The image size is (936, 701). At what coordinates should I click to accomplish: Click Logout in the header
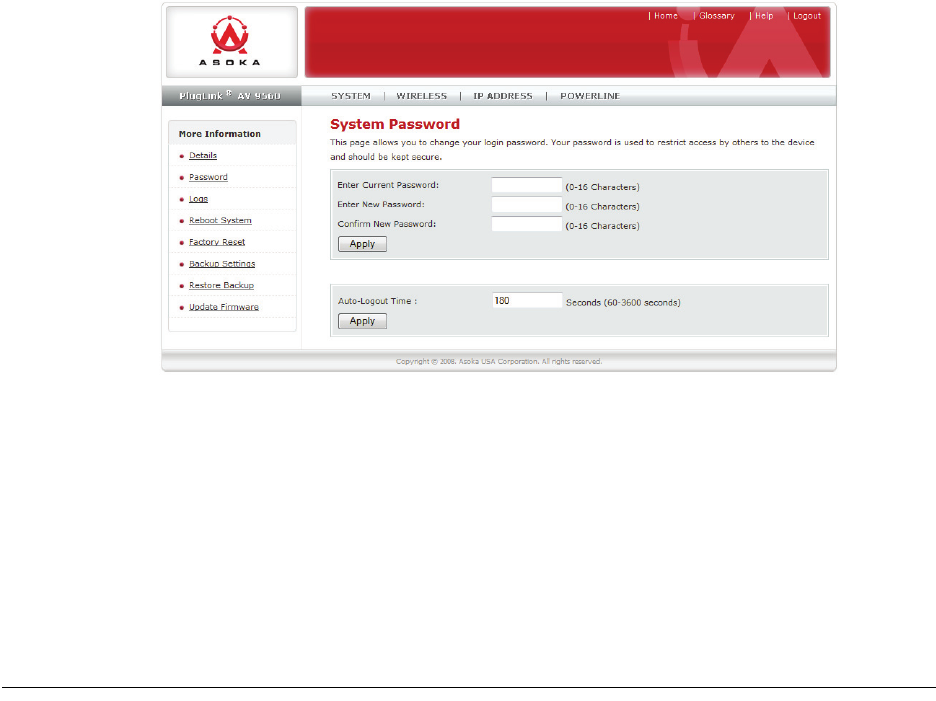point(806,16)
